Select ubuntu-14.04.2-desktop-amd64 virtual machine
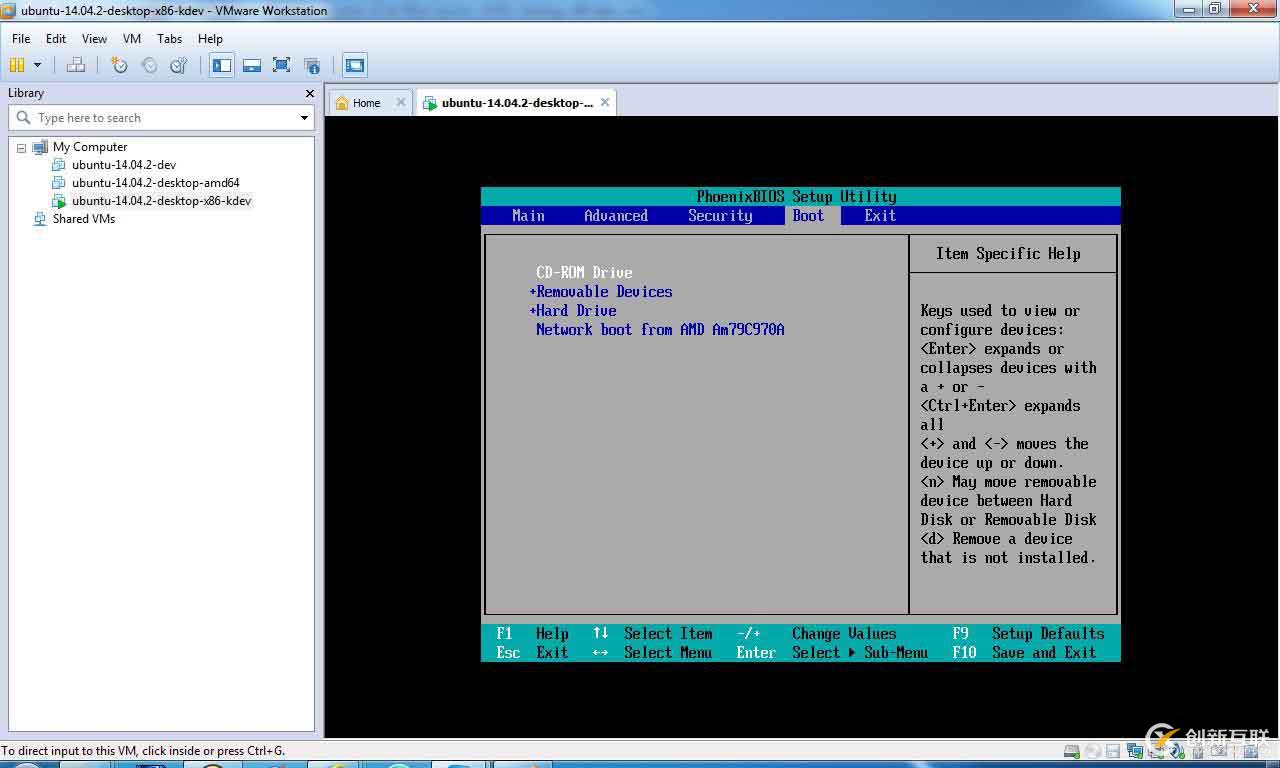Screen dimensions: 1280x768 [x=156, y=183]
